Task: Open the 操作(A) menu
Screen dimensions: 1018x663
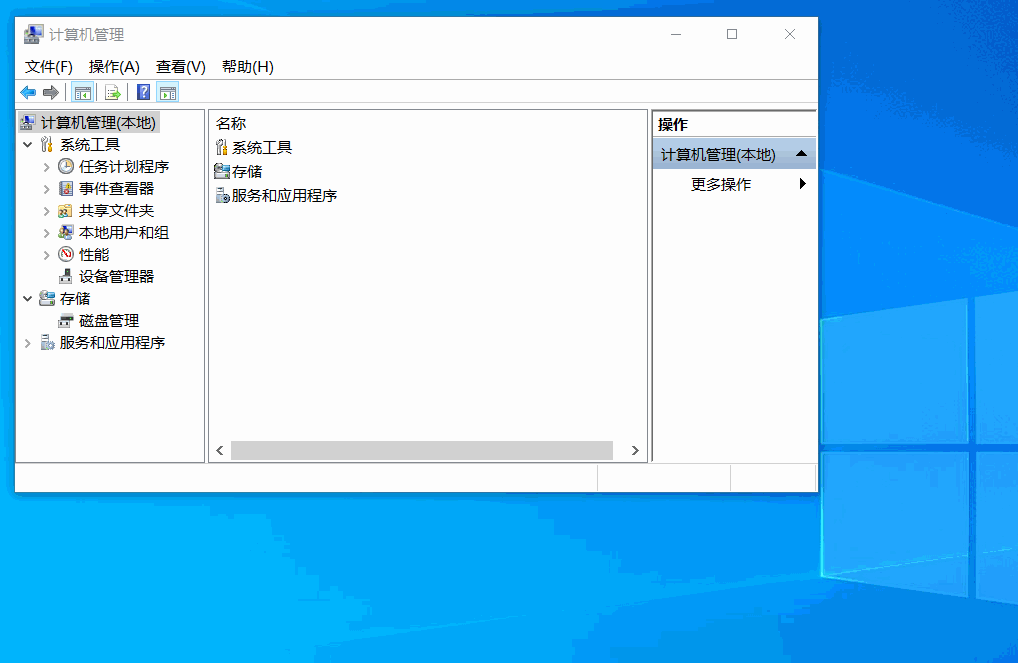Action: coord(114,67)
